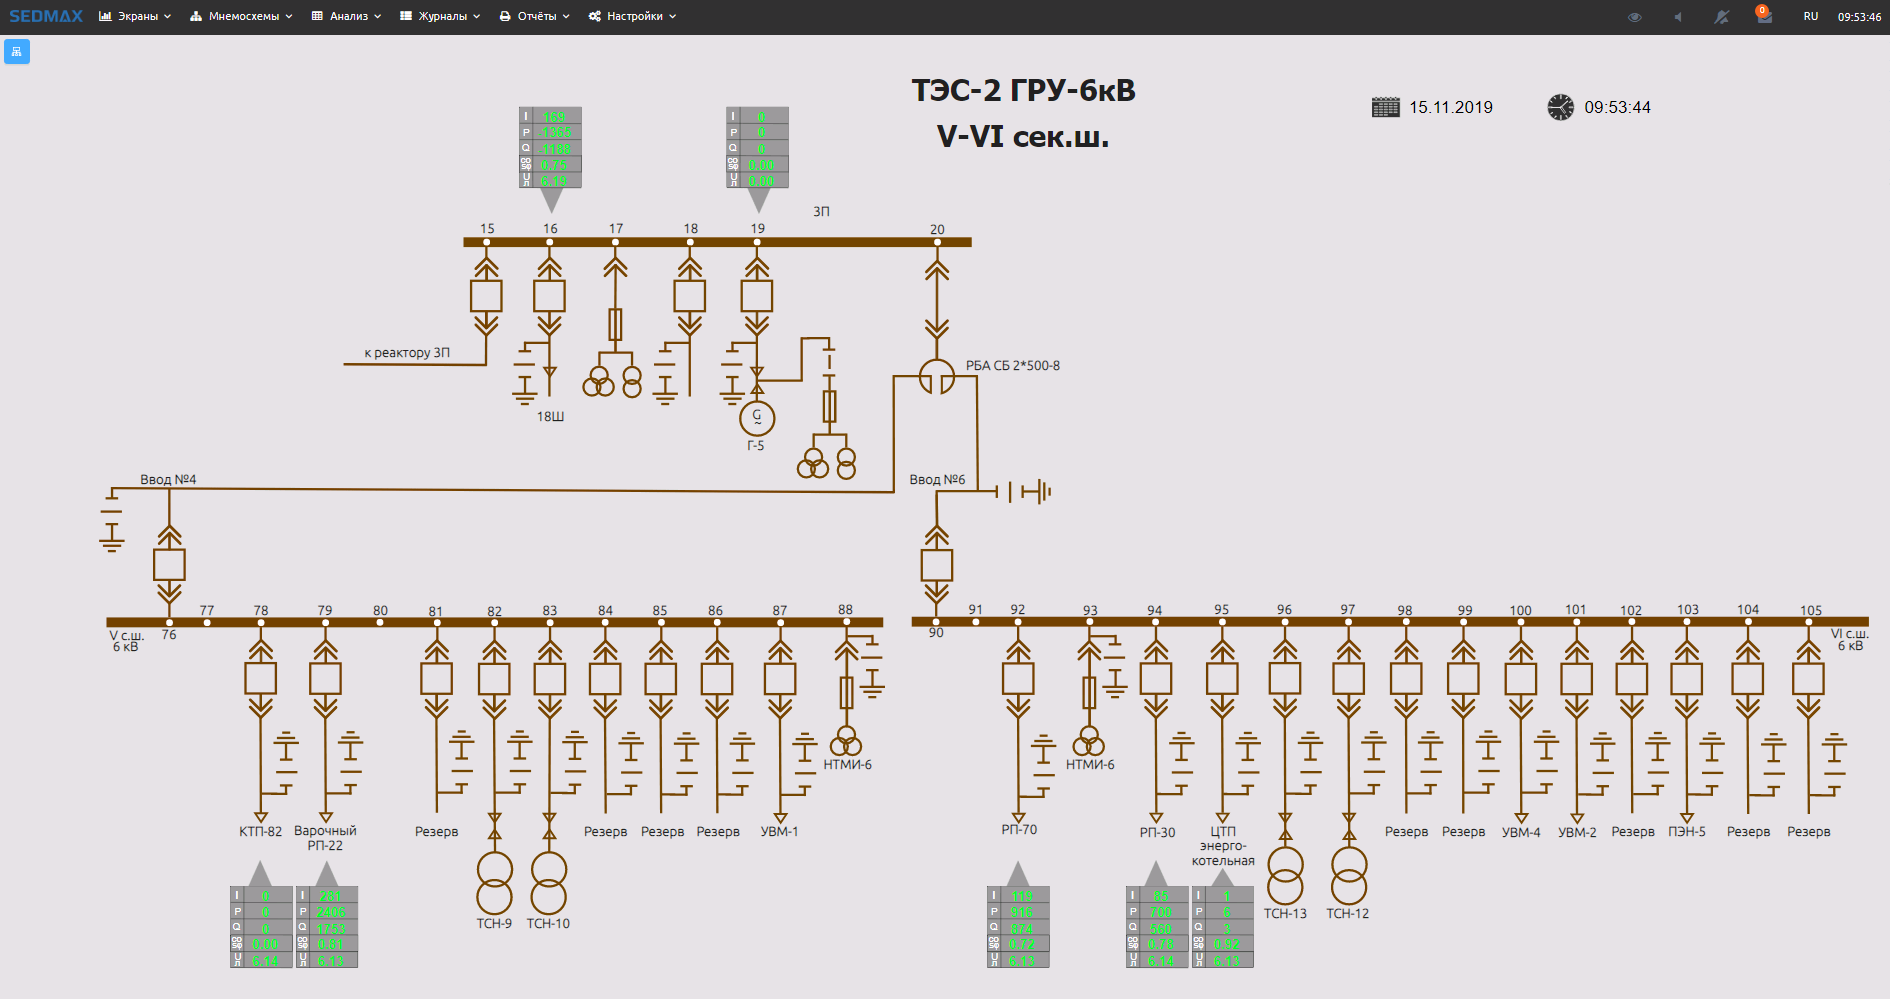This screenshot has height=999, width=1890.
Task: Open the Отчёты menu
Action: (534, 17)
